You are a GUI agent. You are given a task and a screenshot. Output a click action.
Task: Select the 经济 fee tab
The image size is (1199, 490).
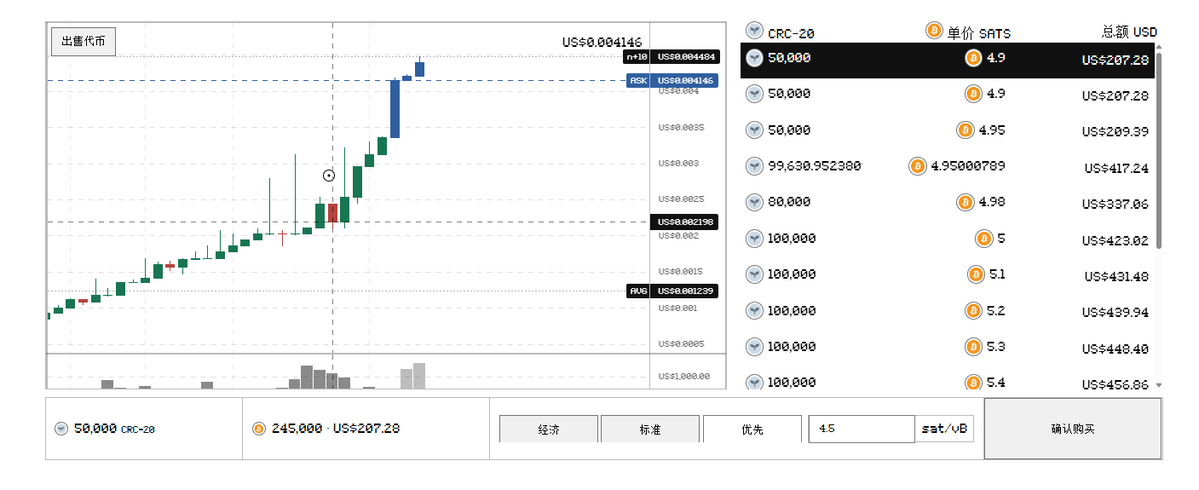click(548, 429)
